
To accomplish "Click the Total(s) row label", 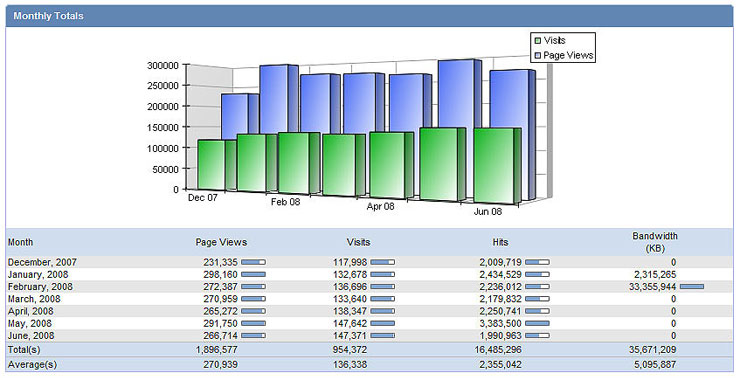I will [x=24, y=350].
